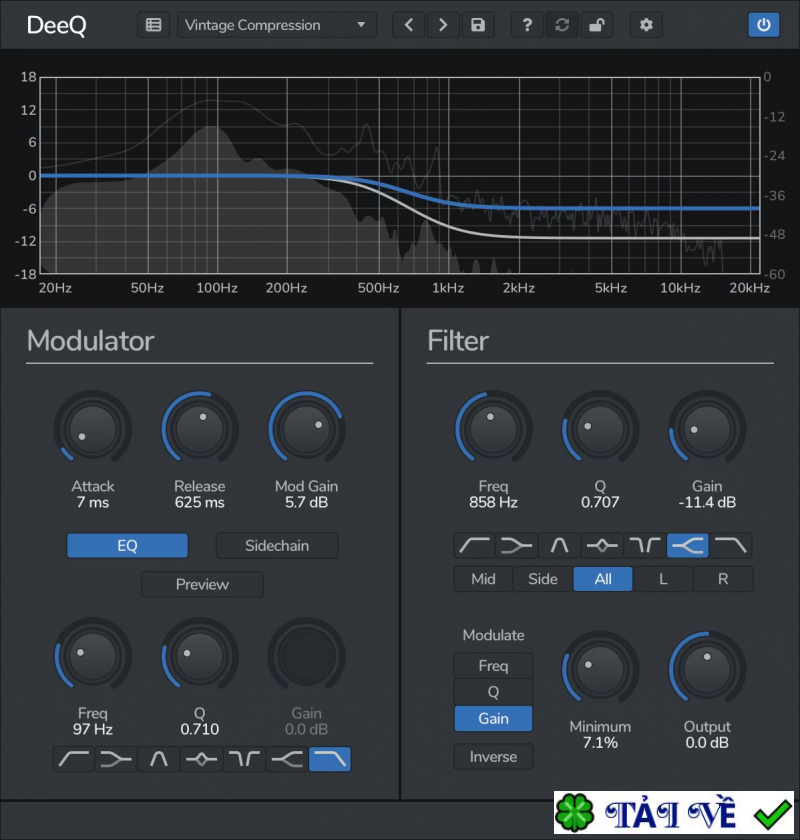800x840 pixels.
Task: Go to the previous preset arrow
Action: point(408,25)
